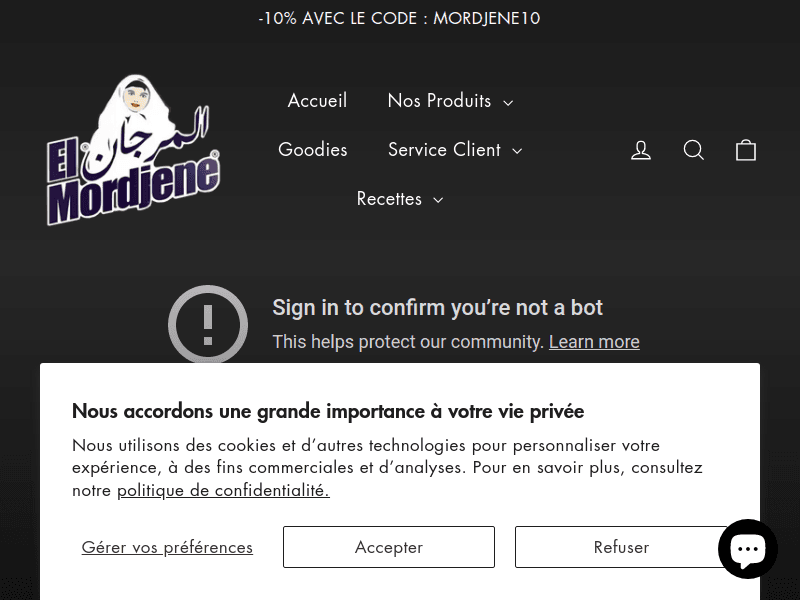Open the Goodies menu item
Viewport: 800px width, 600px height.
tap(313, 150)
